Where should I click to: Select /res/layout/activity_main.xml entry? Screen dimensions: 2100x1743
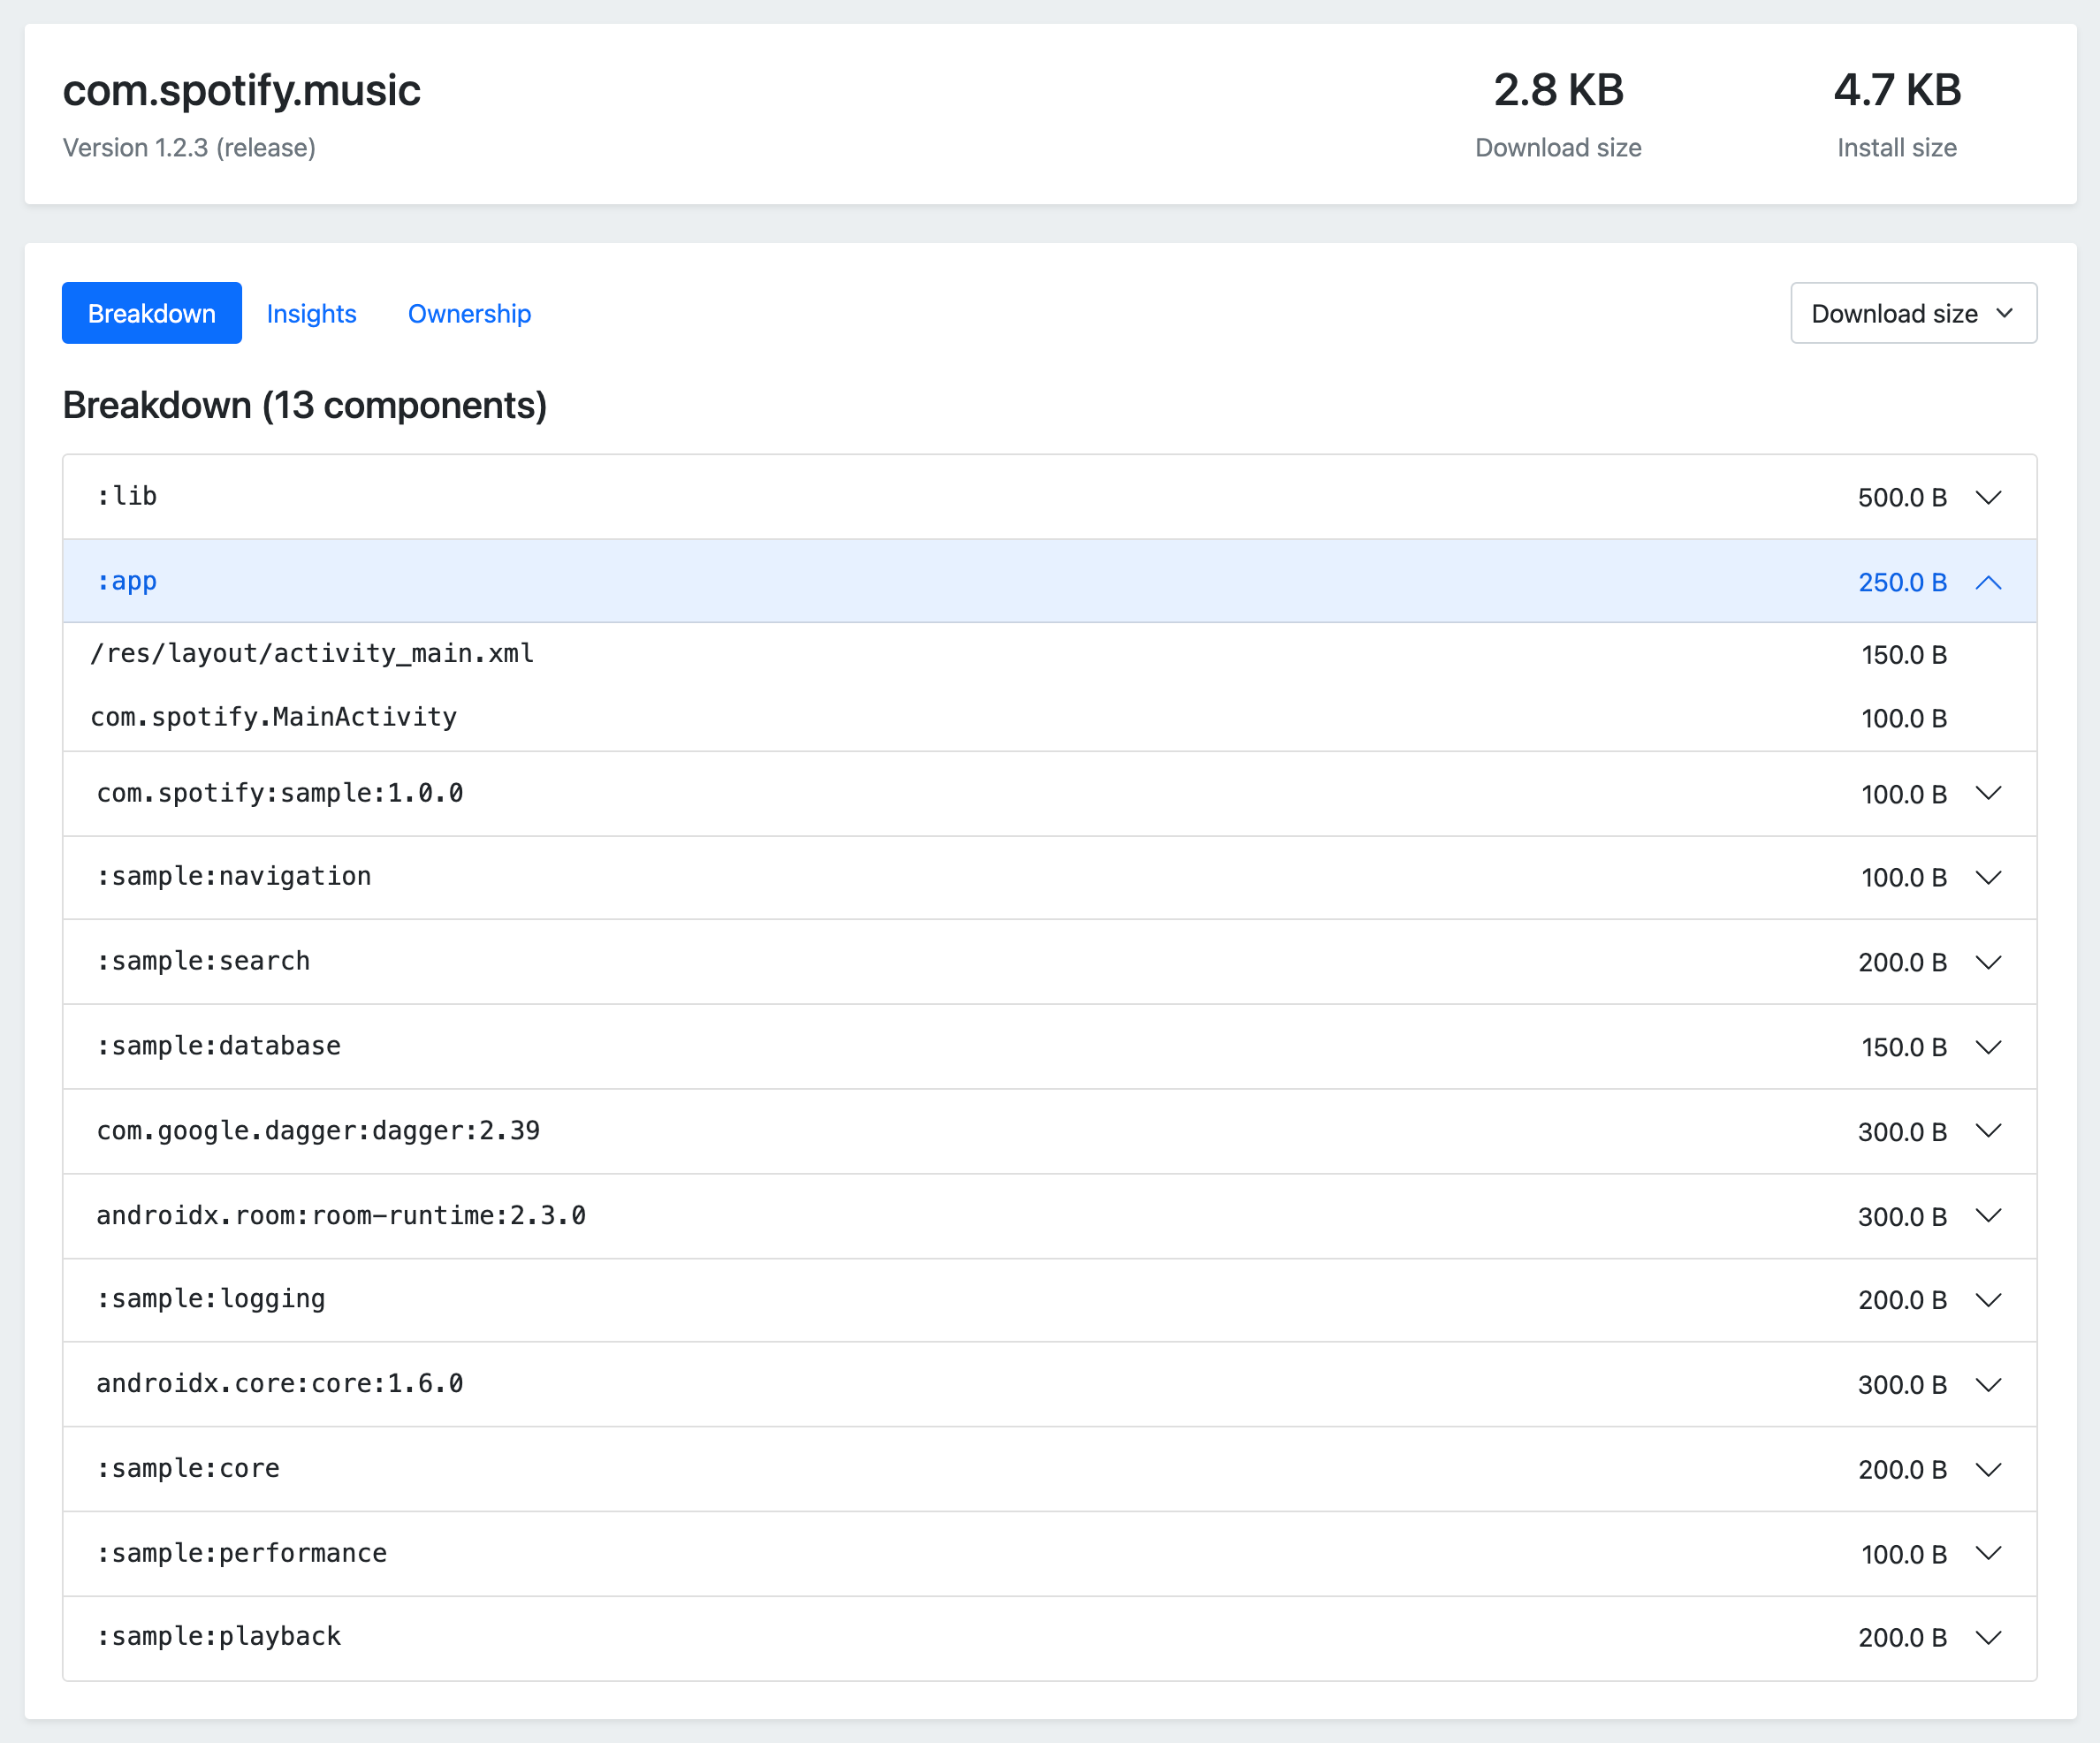click(x=312, y=654)
